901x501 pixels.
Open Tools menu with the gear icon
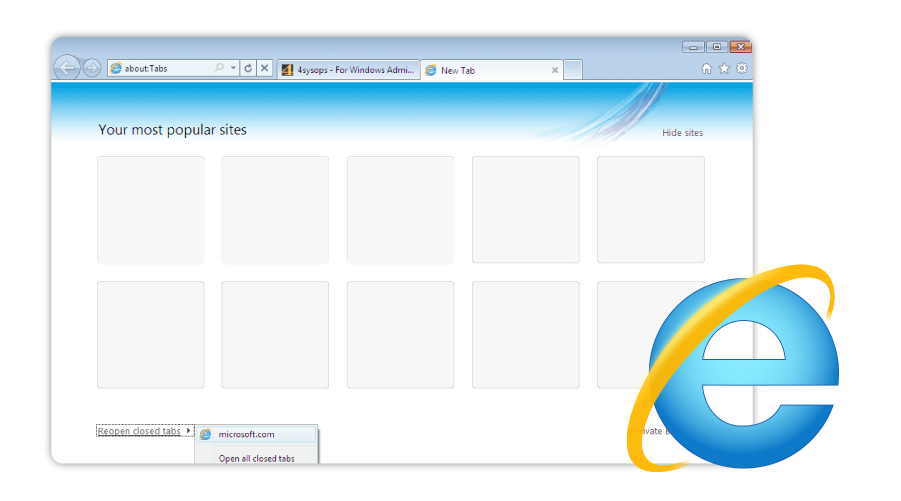click(742, 68)
